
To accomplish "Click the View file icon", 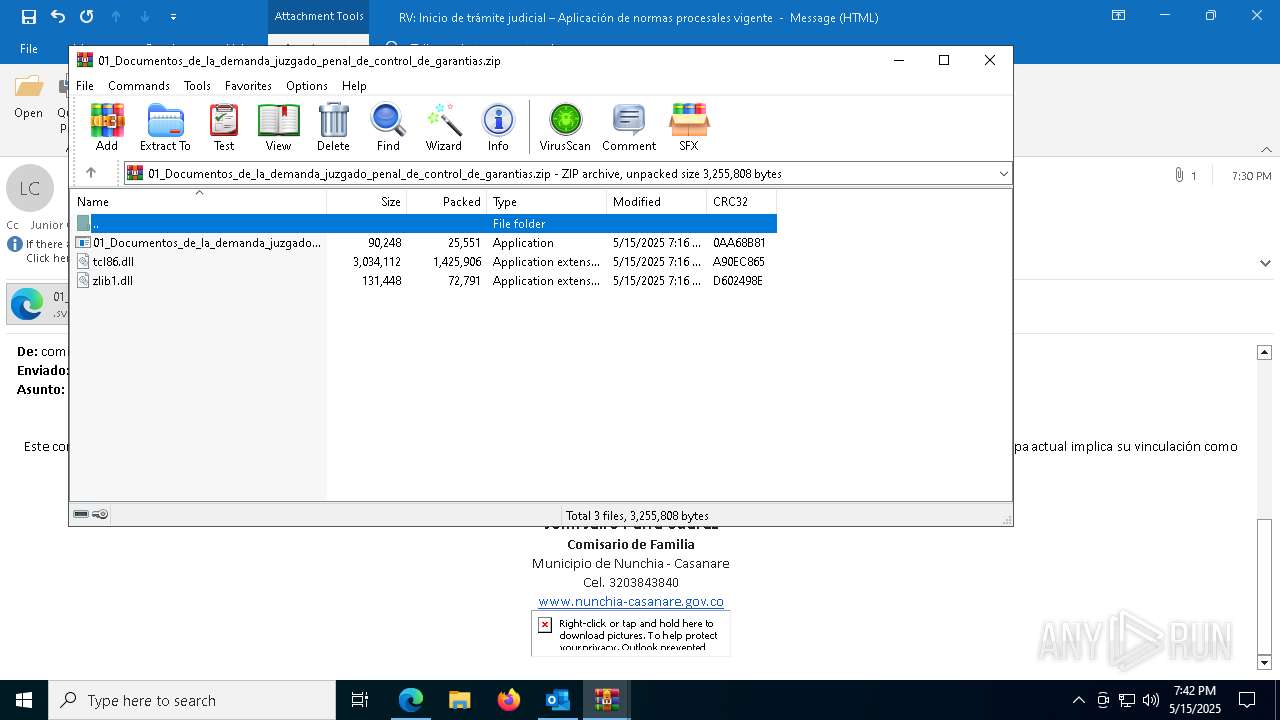I will [278, 127].
